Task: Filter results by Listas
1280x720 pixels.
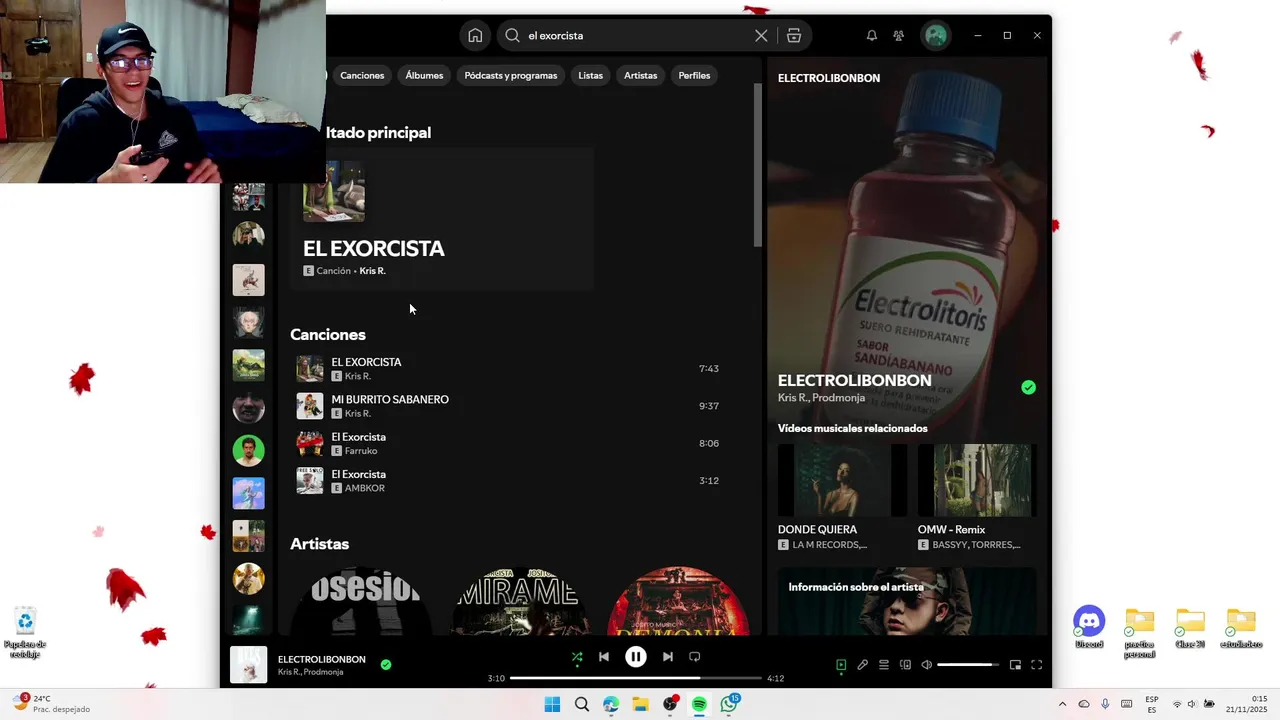Action: (x=591, y=76)
